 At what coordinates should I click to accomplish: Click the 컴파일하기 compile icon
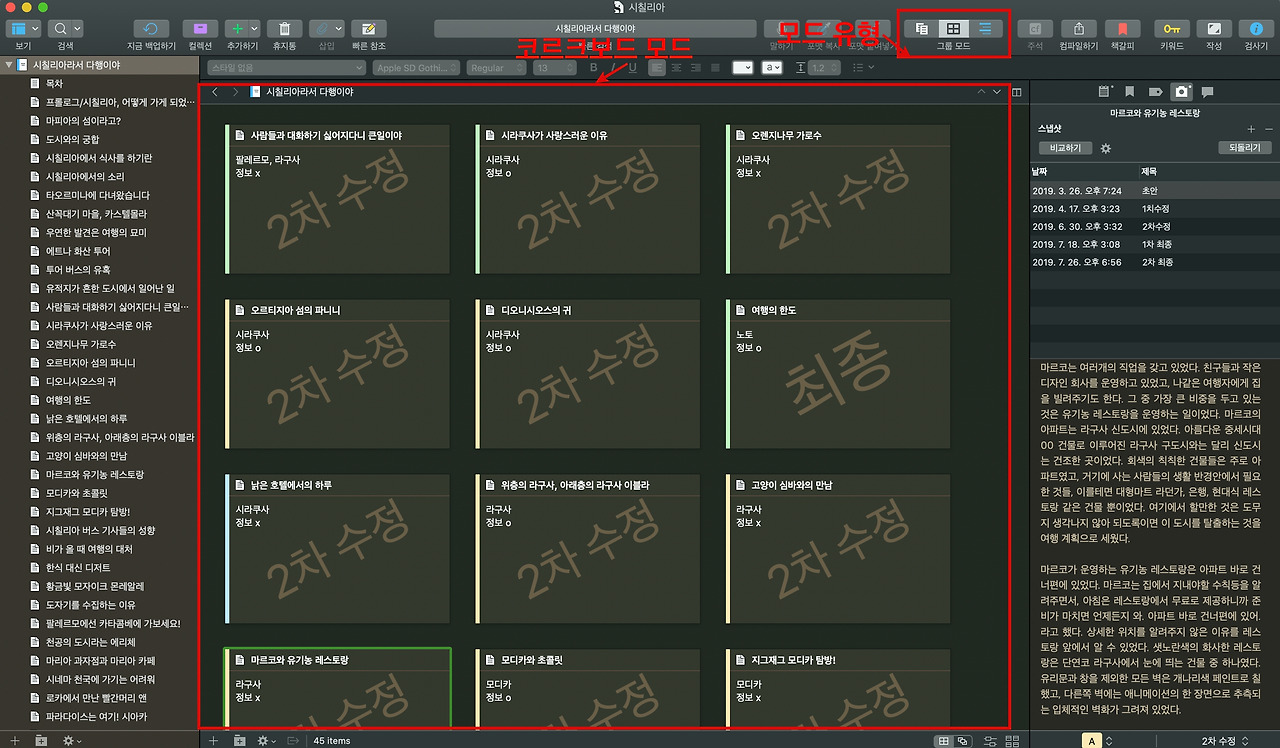tap(1079, 29)
